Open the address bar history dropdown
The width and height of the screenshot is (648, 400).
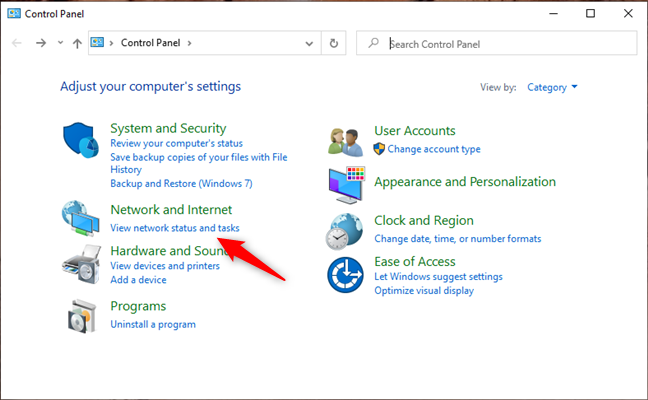click(308, 43)
